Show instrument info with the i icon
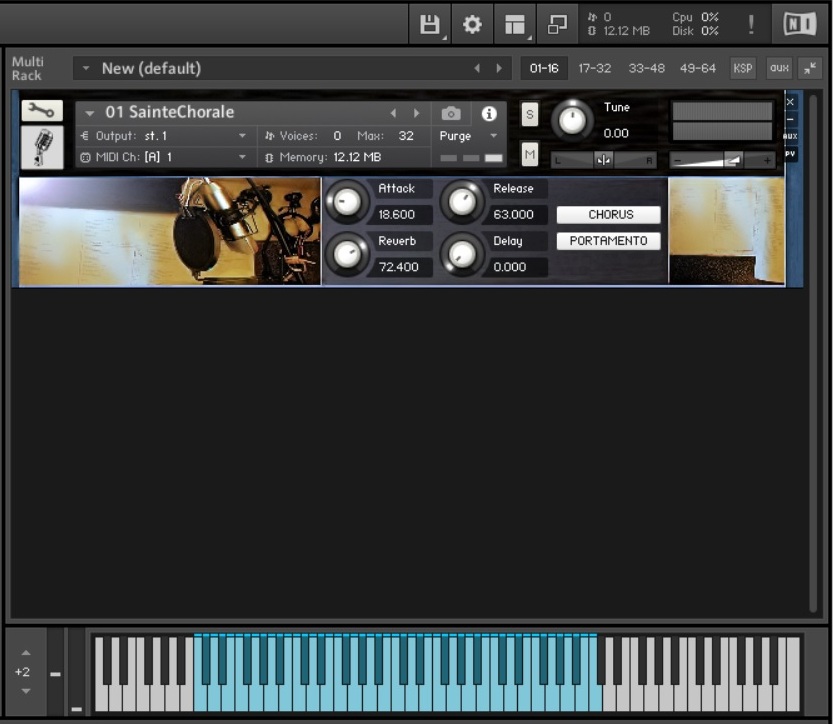 pos(489,113)
